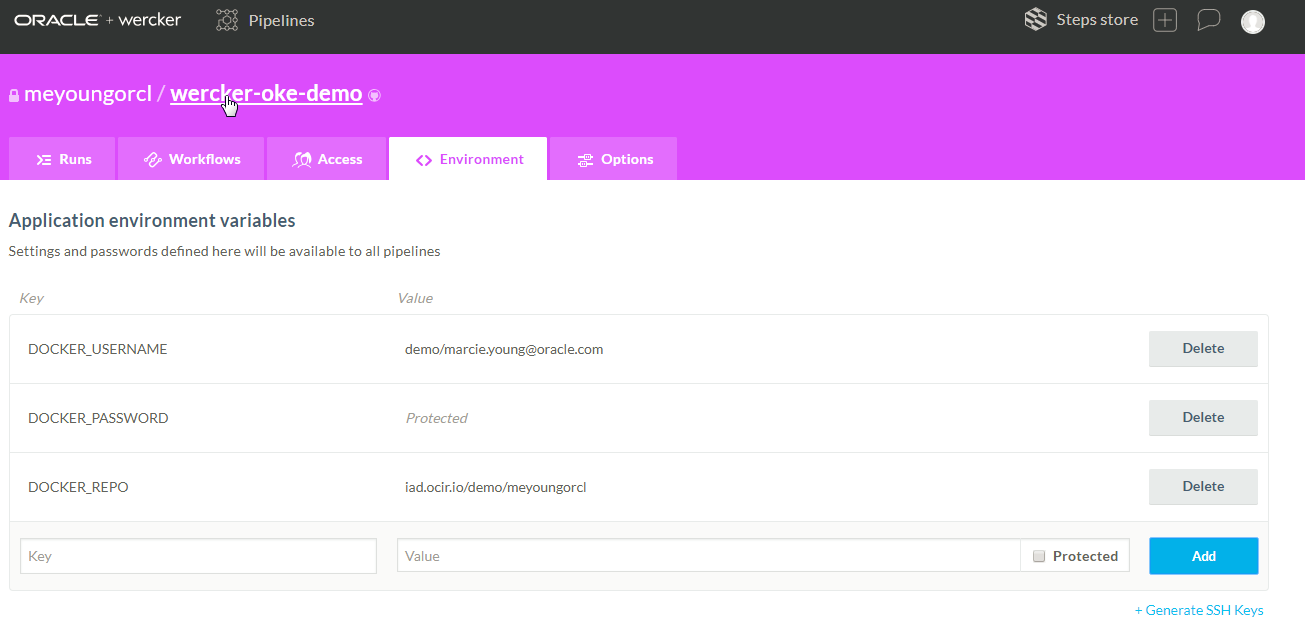Delete the DOCKER_PASSWORD variable
This screenshot has height=638, width=1305.
pos(1203,418)
